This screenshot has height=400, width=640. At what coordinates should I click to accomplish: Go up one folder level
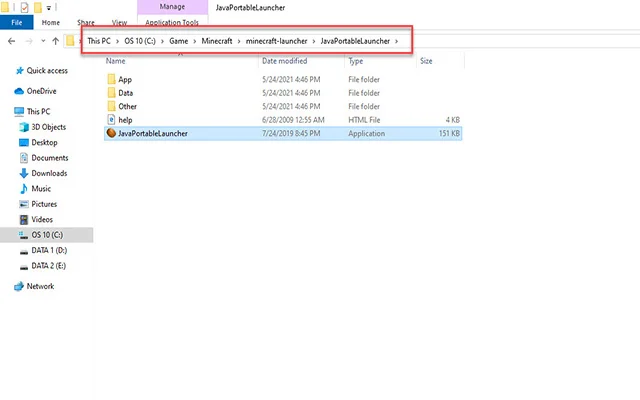pyautogui.click(x=56, y=41)
